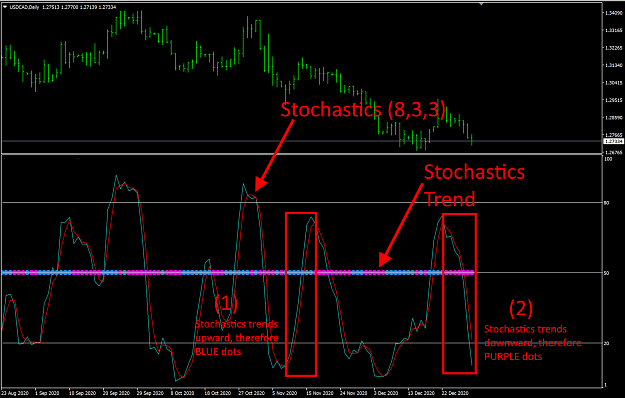
Task: Click indicator scale level 20
Action: (607, 343)
